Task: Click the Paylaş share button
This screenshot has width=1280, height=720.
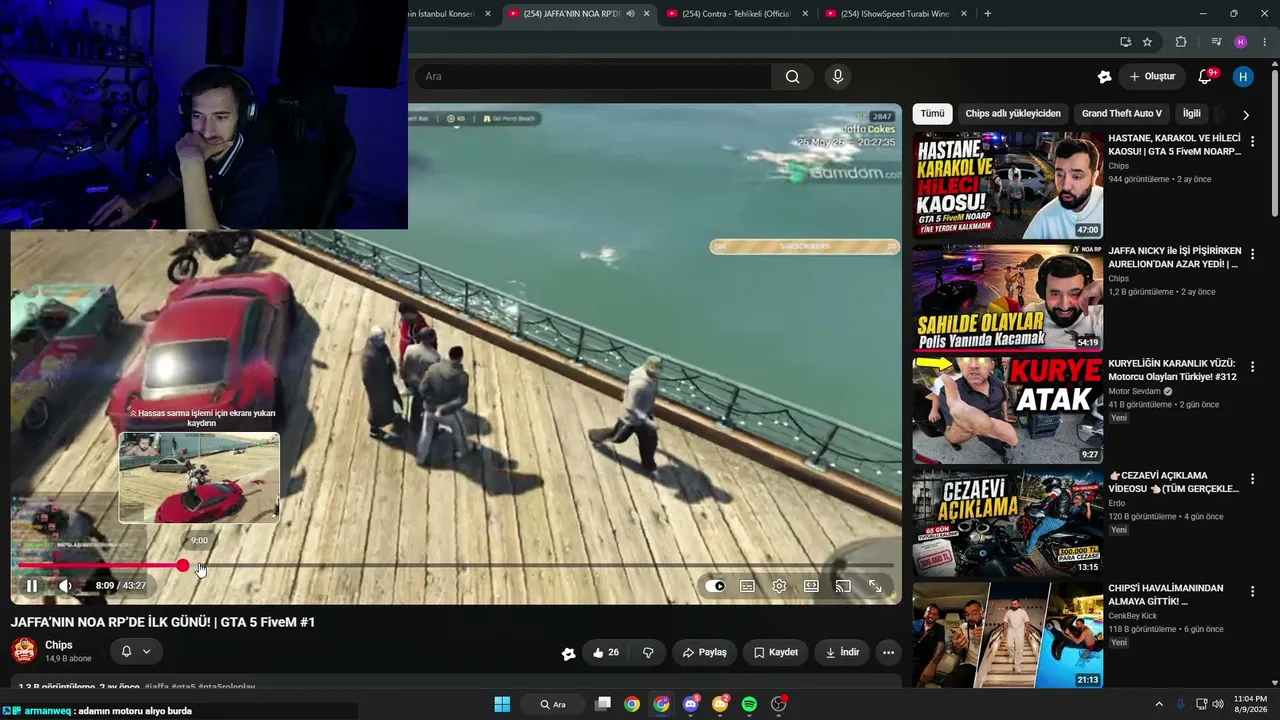Action: click(x=704, y=652)
